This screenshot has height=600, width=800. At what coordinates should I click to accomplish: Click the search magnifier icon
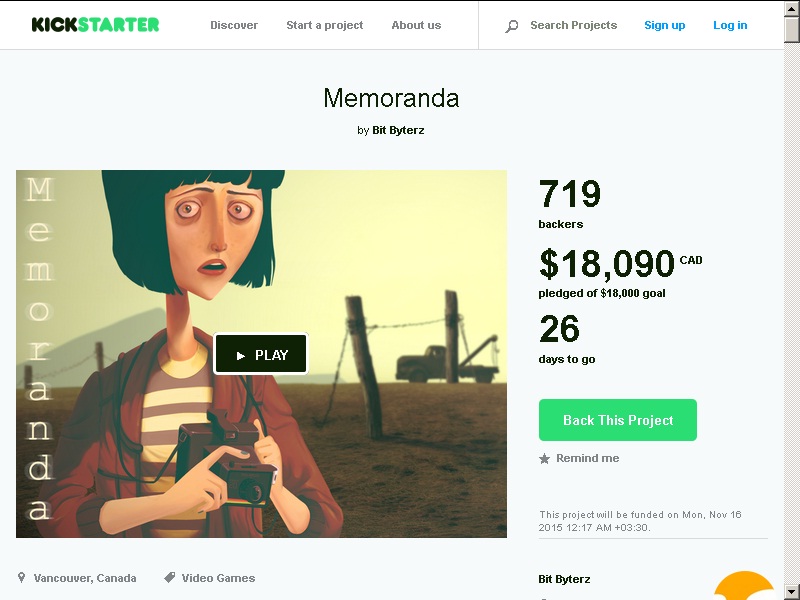(511, 26)
